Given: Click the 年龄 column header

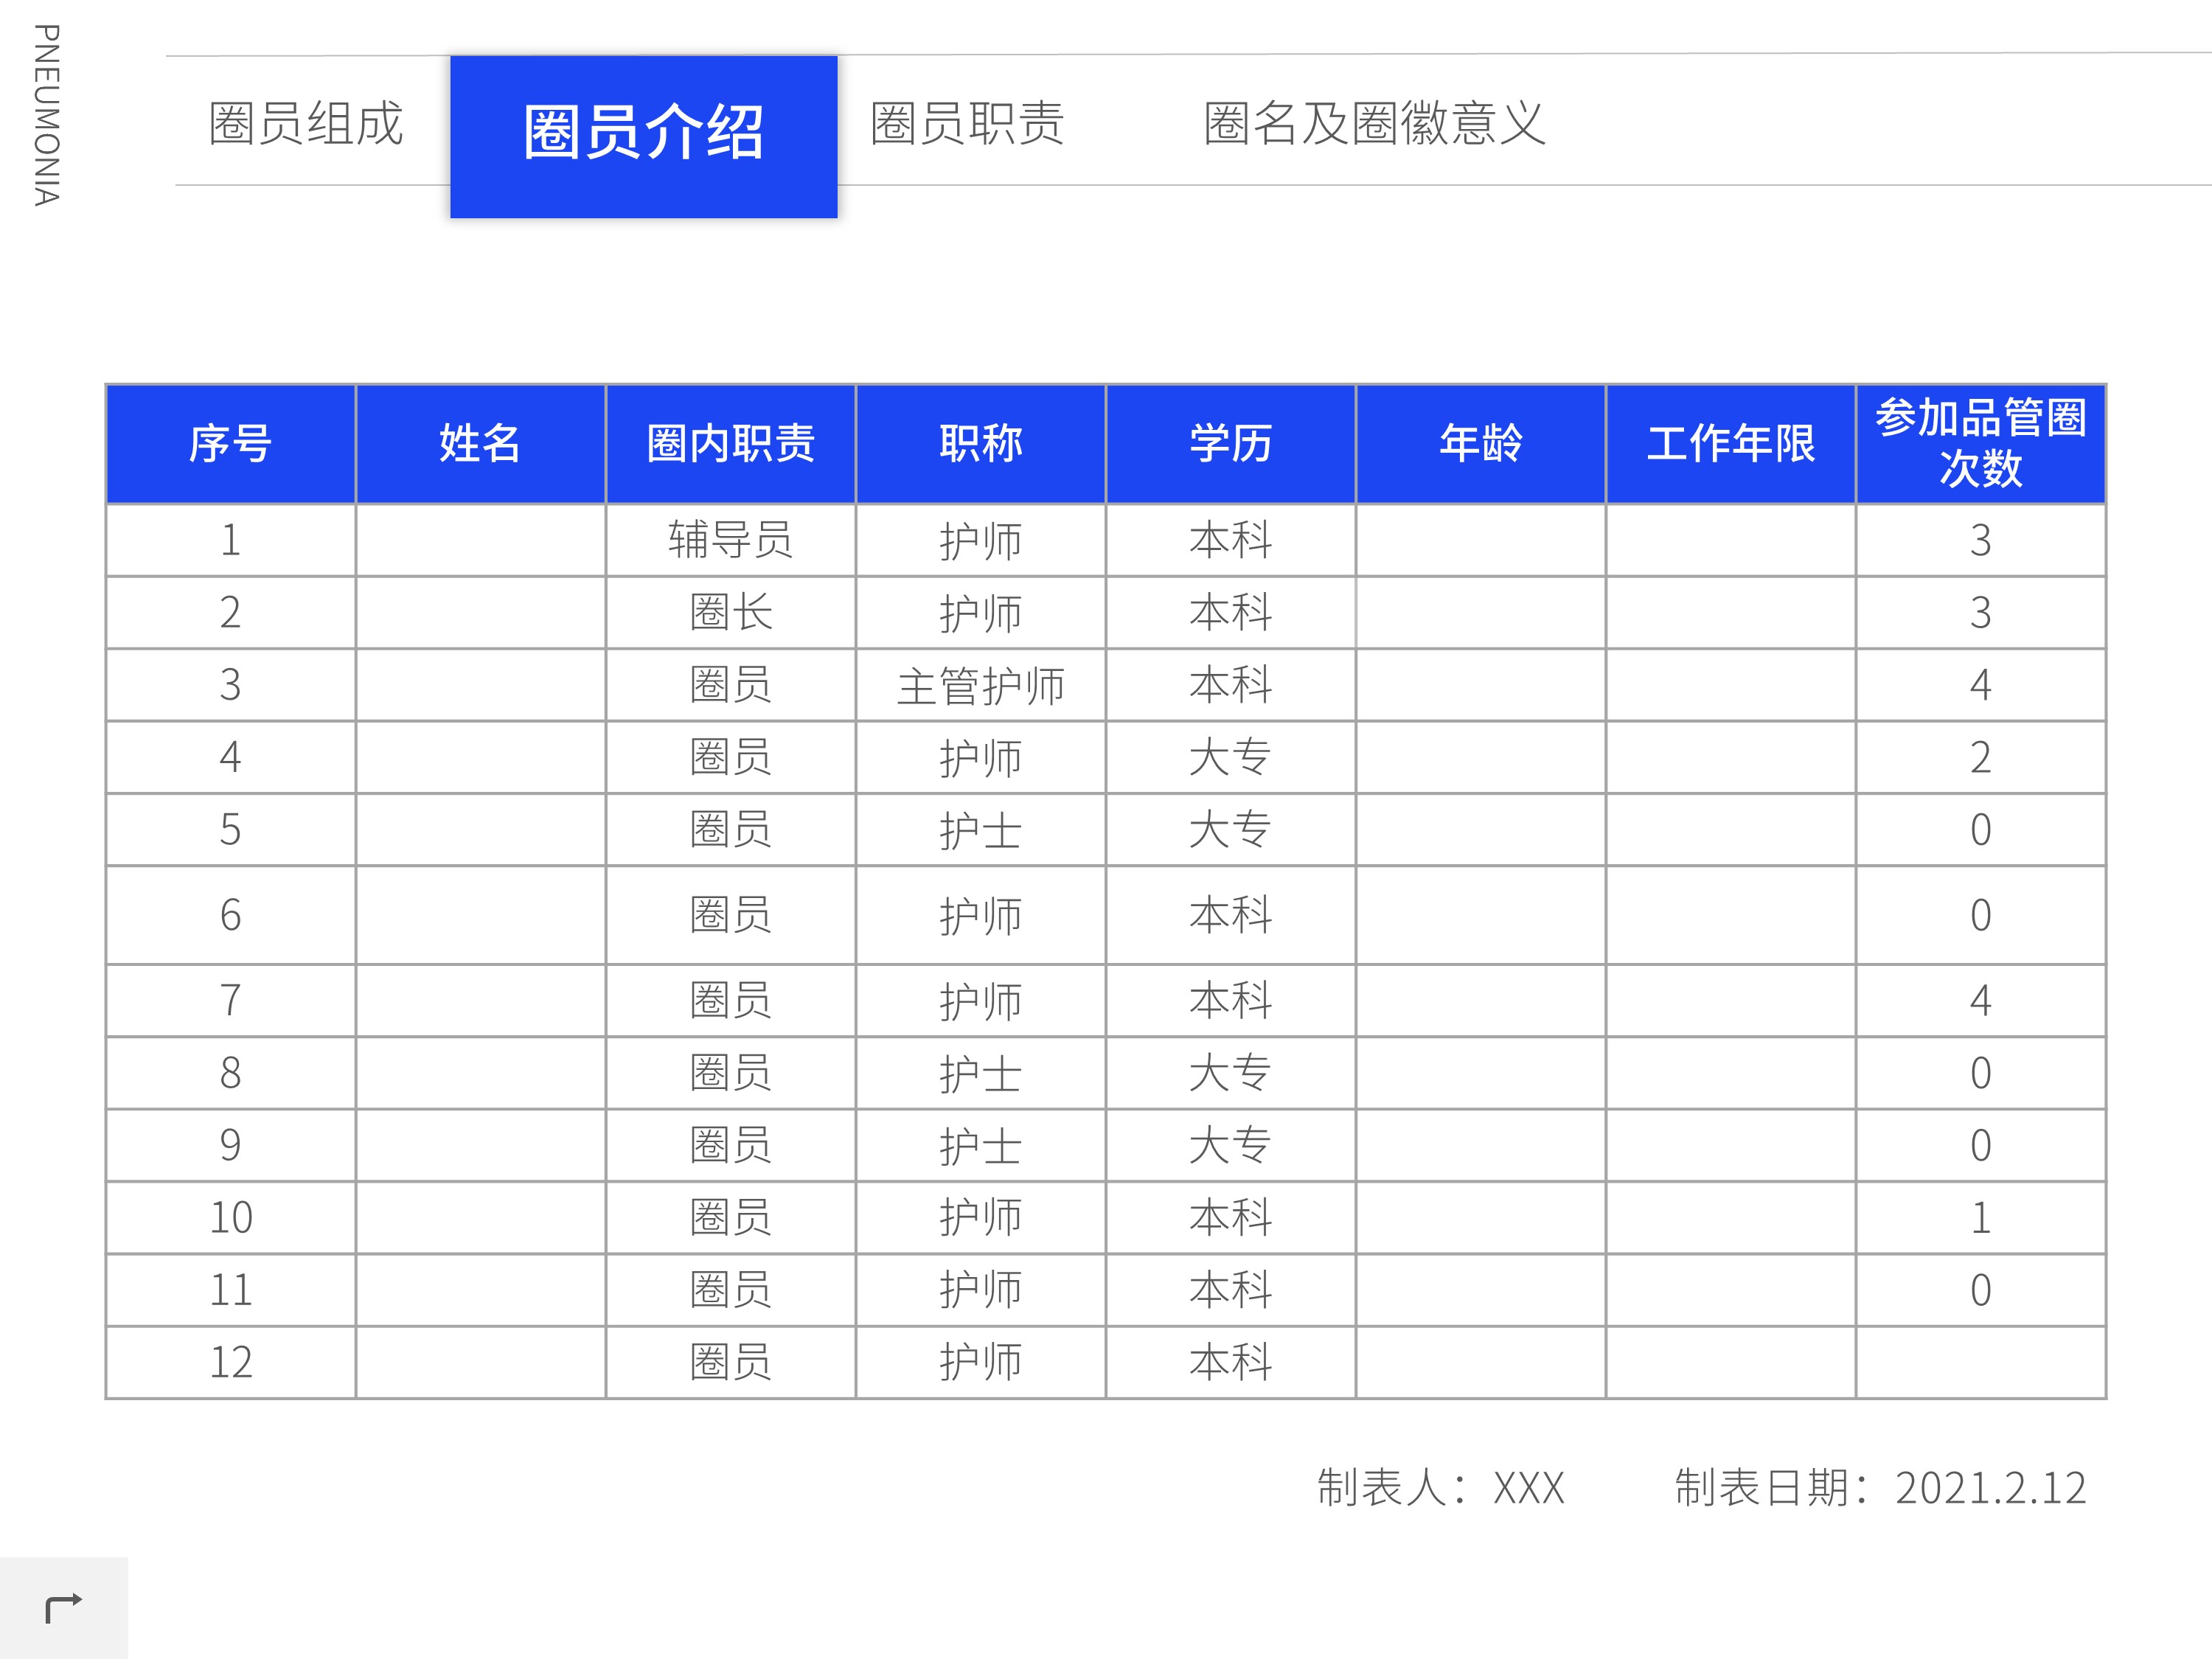Looking at the screenshot, I should 1481,444.
